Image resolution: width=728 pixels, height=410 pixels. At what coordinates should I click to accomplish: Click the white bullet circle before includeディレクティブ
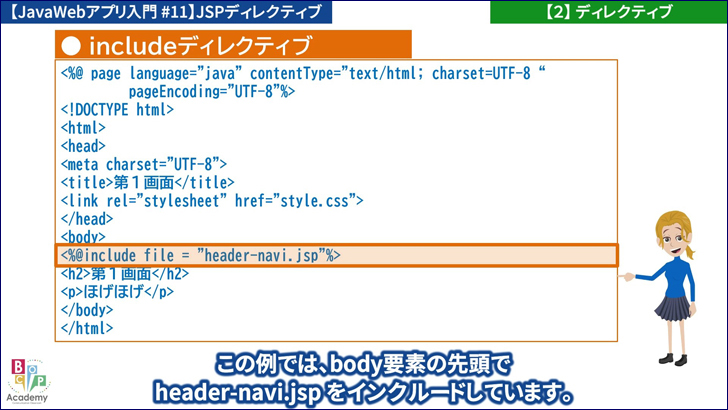pyautogui.click(x=70, y=46)
